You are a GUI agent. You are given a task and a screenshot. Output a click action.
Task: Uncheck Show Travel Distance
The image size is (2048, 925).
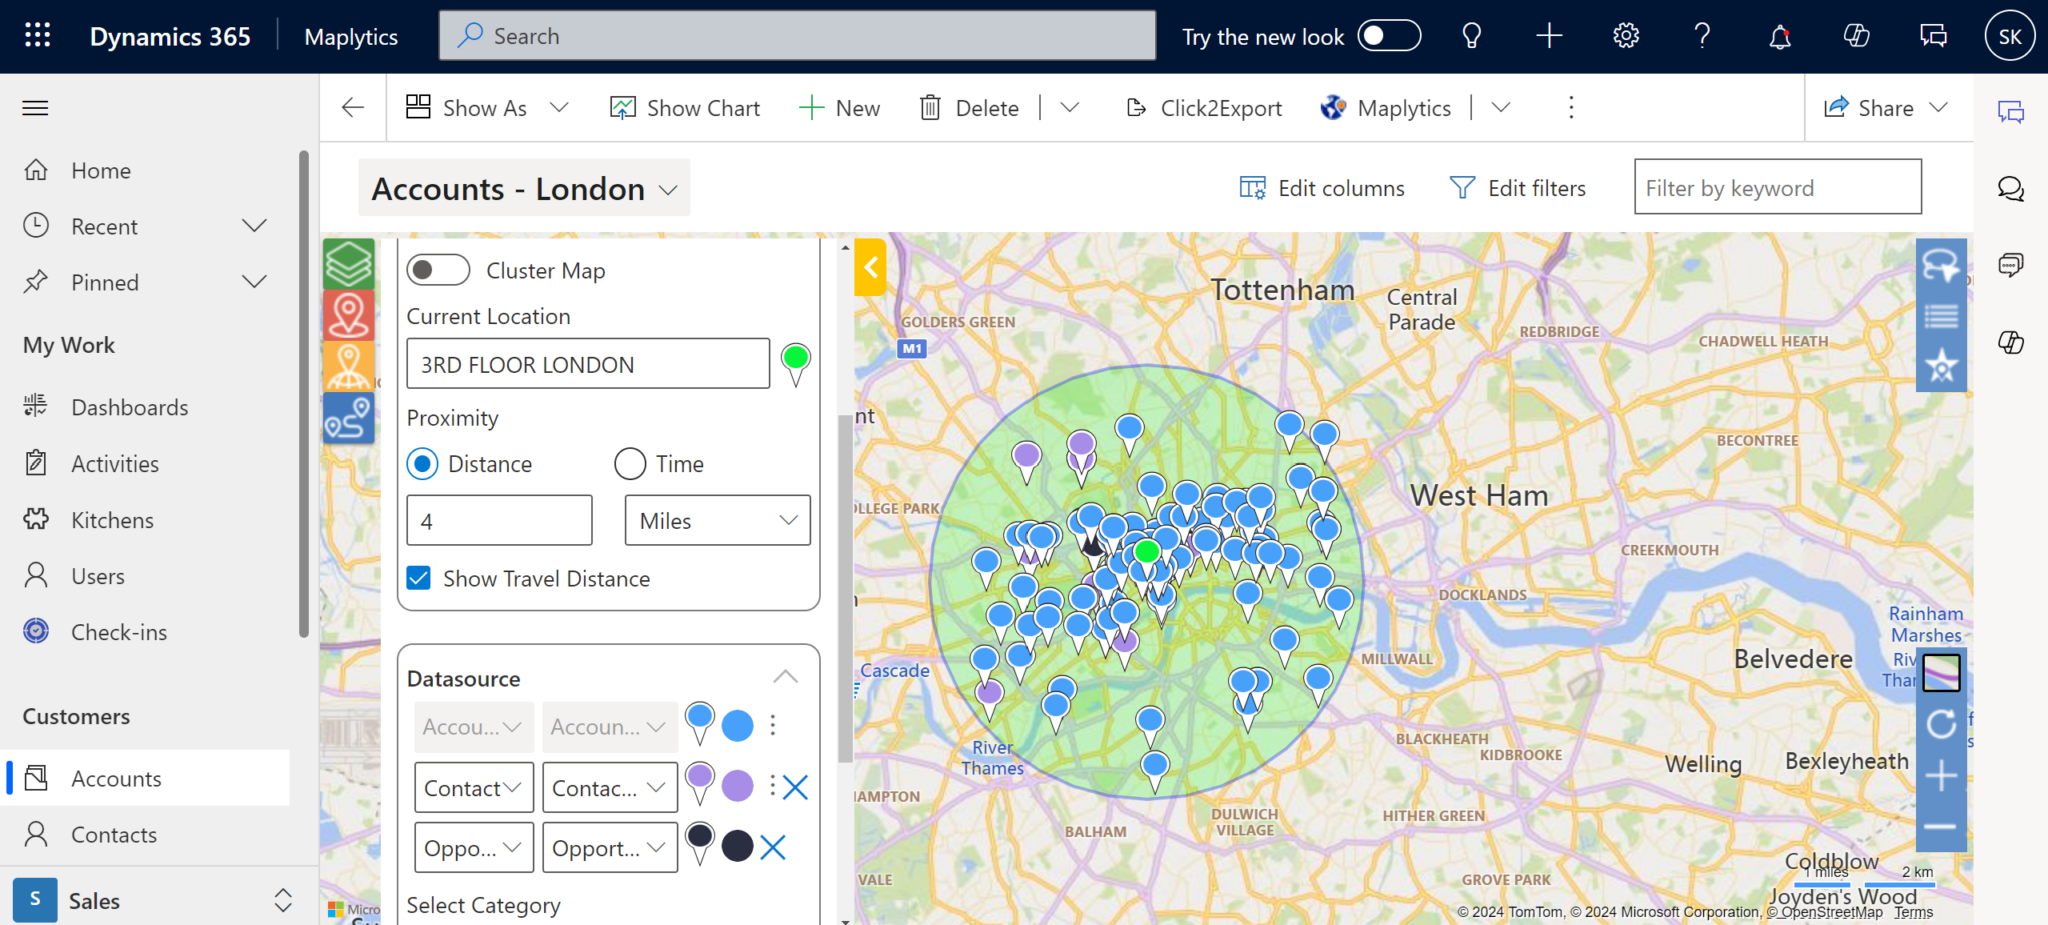(x=419, y=578)
